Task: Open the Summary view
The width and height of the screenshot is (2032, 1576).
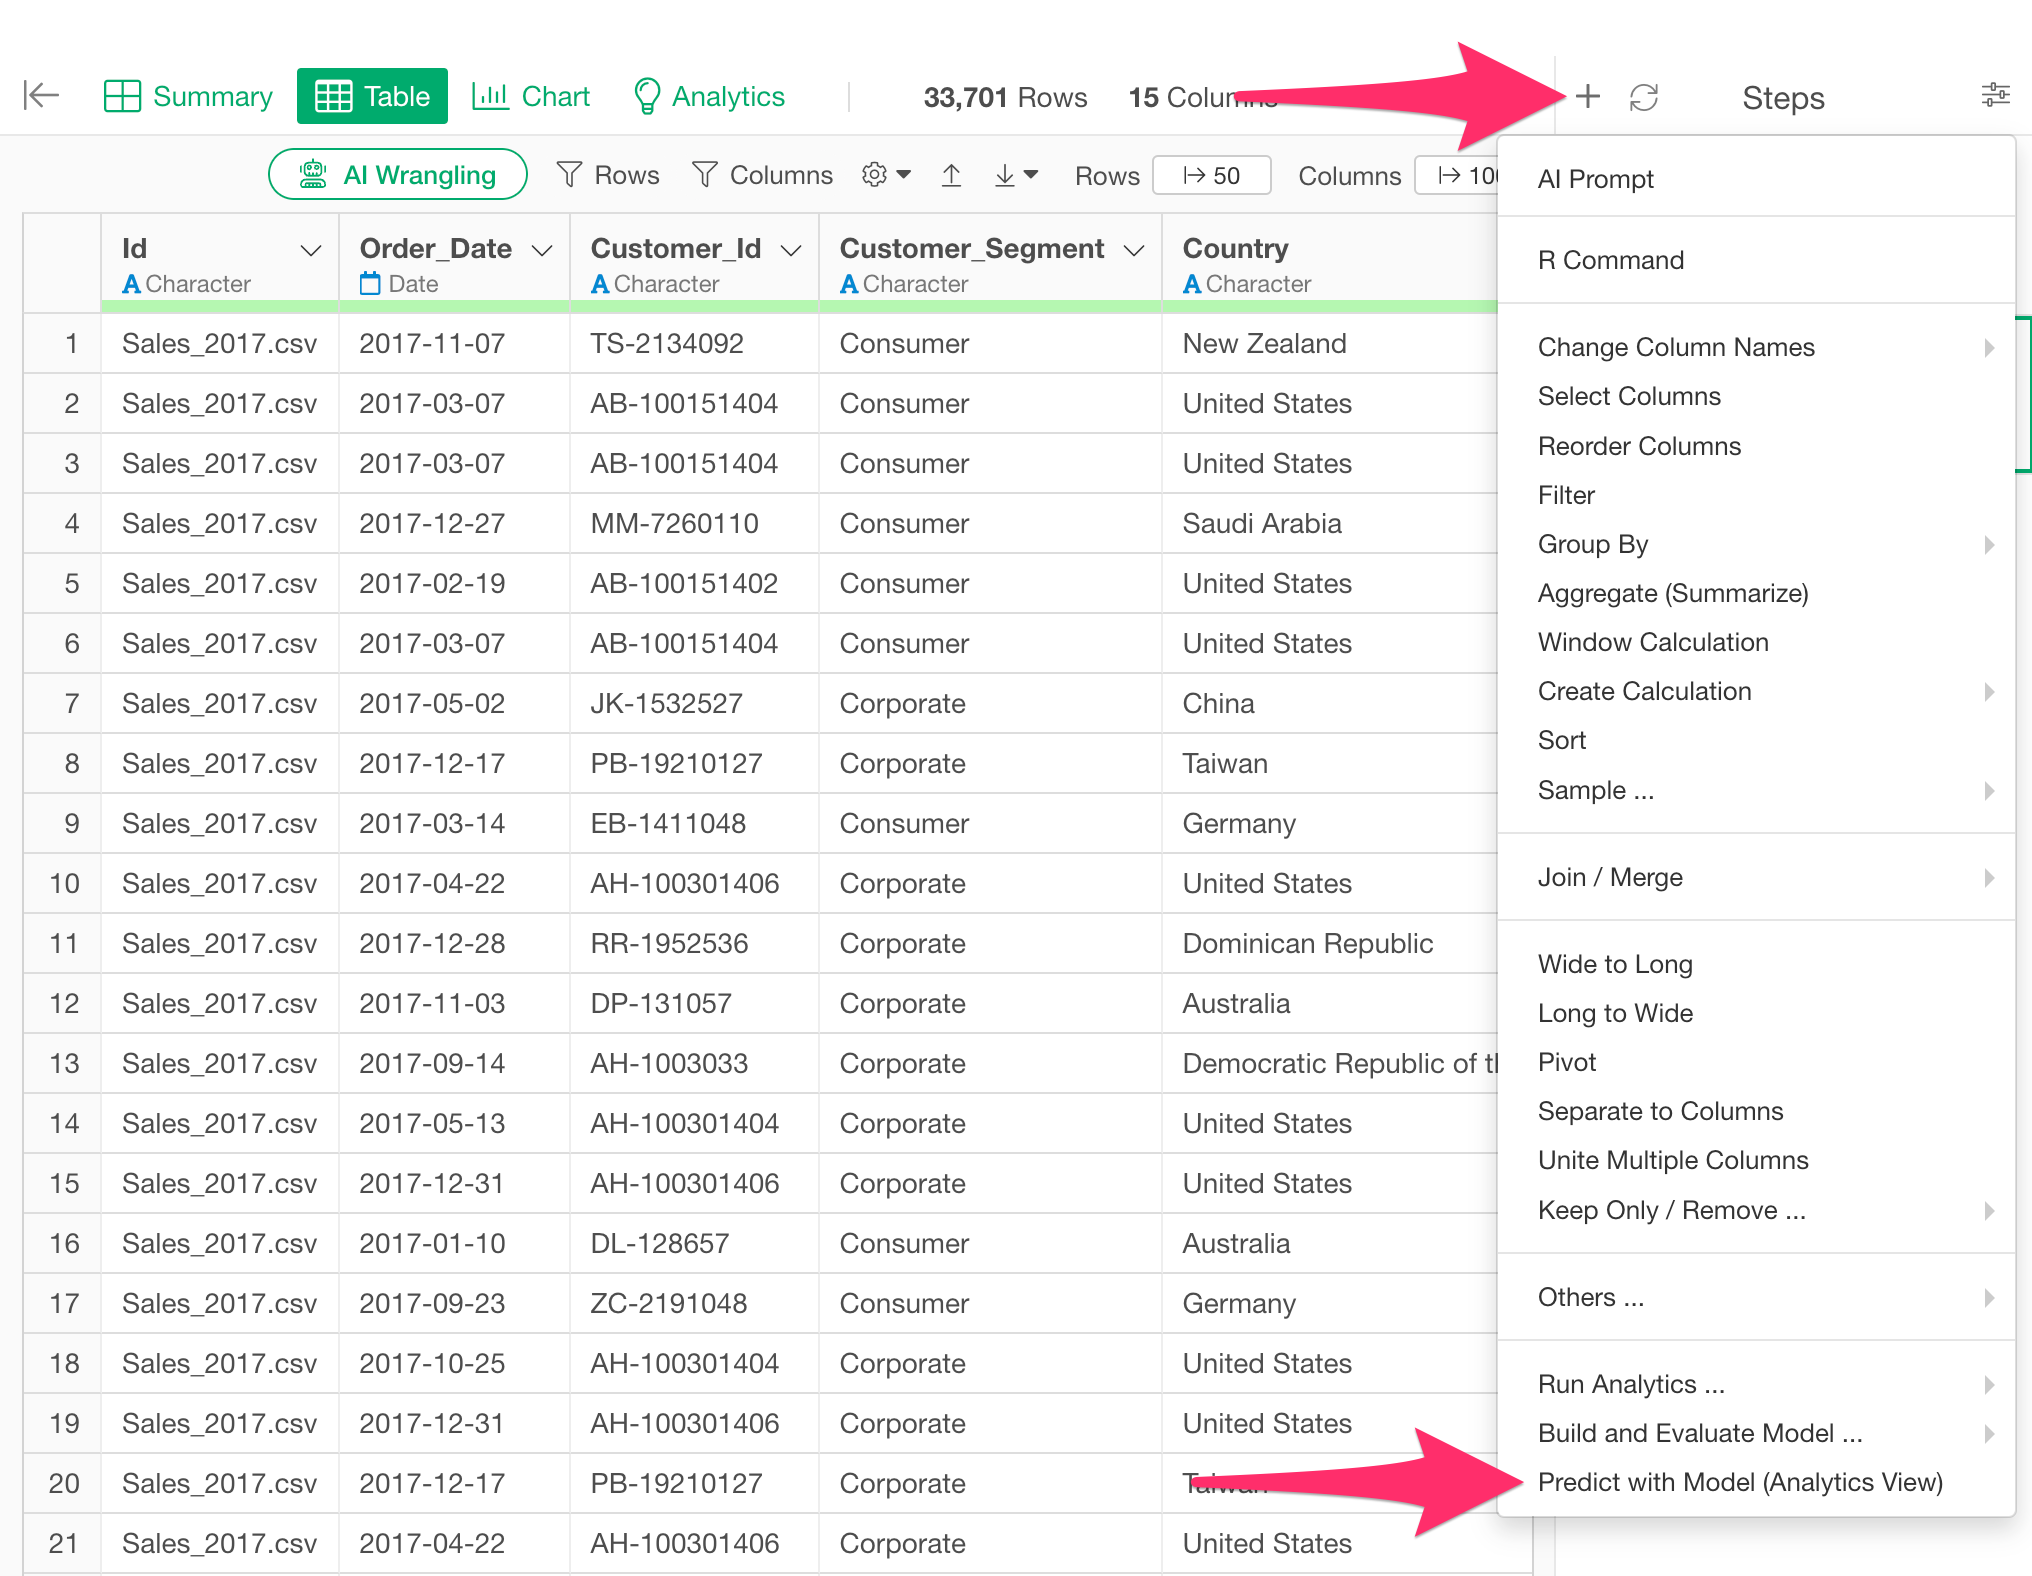Action: [188, 96]
